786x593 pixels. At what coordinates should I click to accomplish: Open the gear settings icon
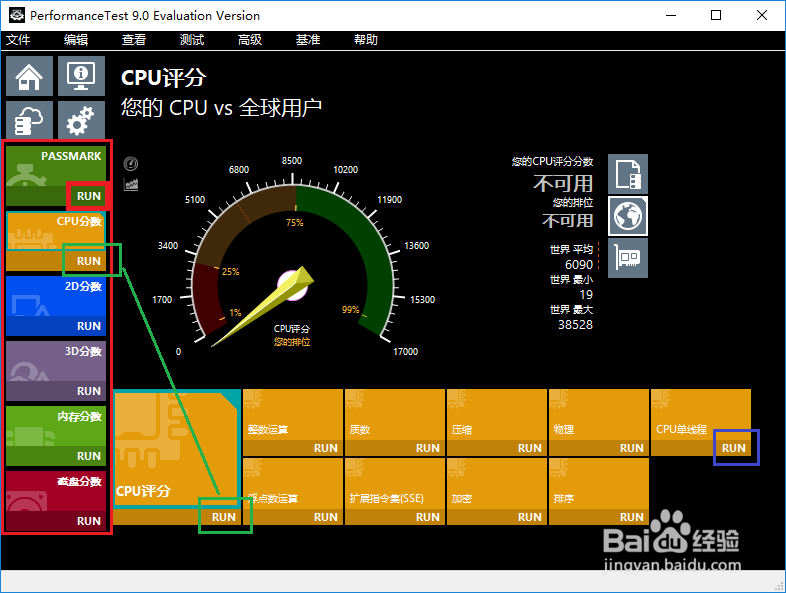pos(81,119)
